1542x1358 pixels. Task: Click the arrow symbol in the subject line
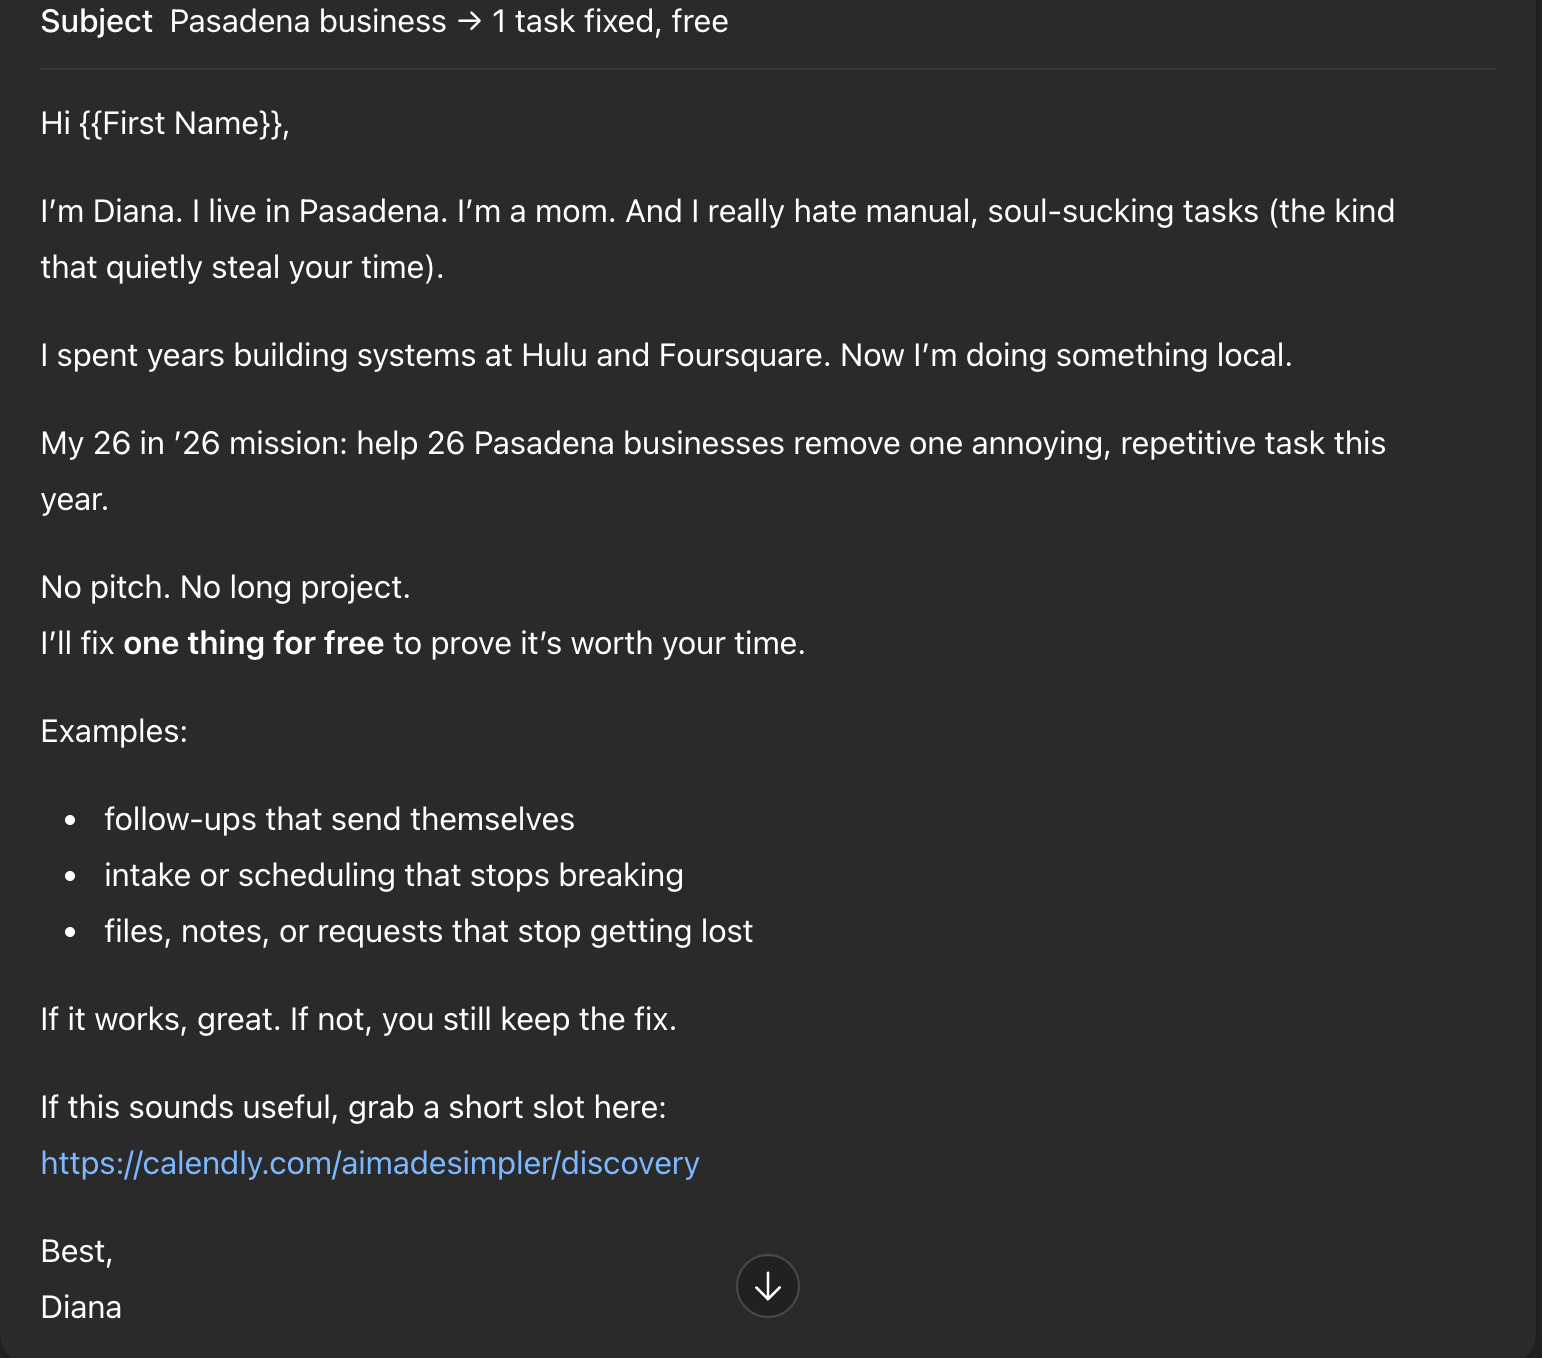pos(469,22)
